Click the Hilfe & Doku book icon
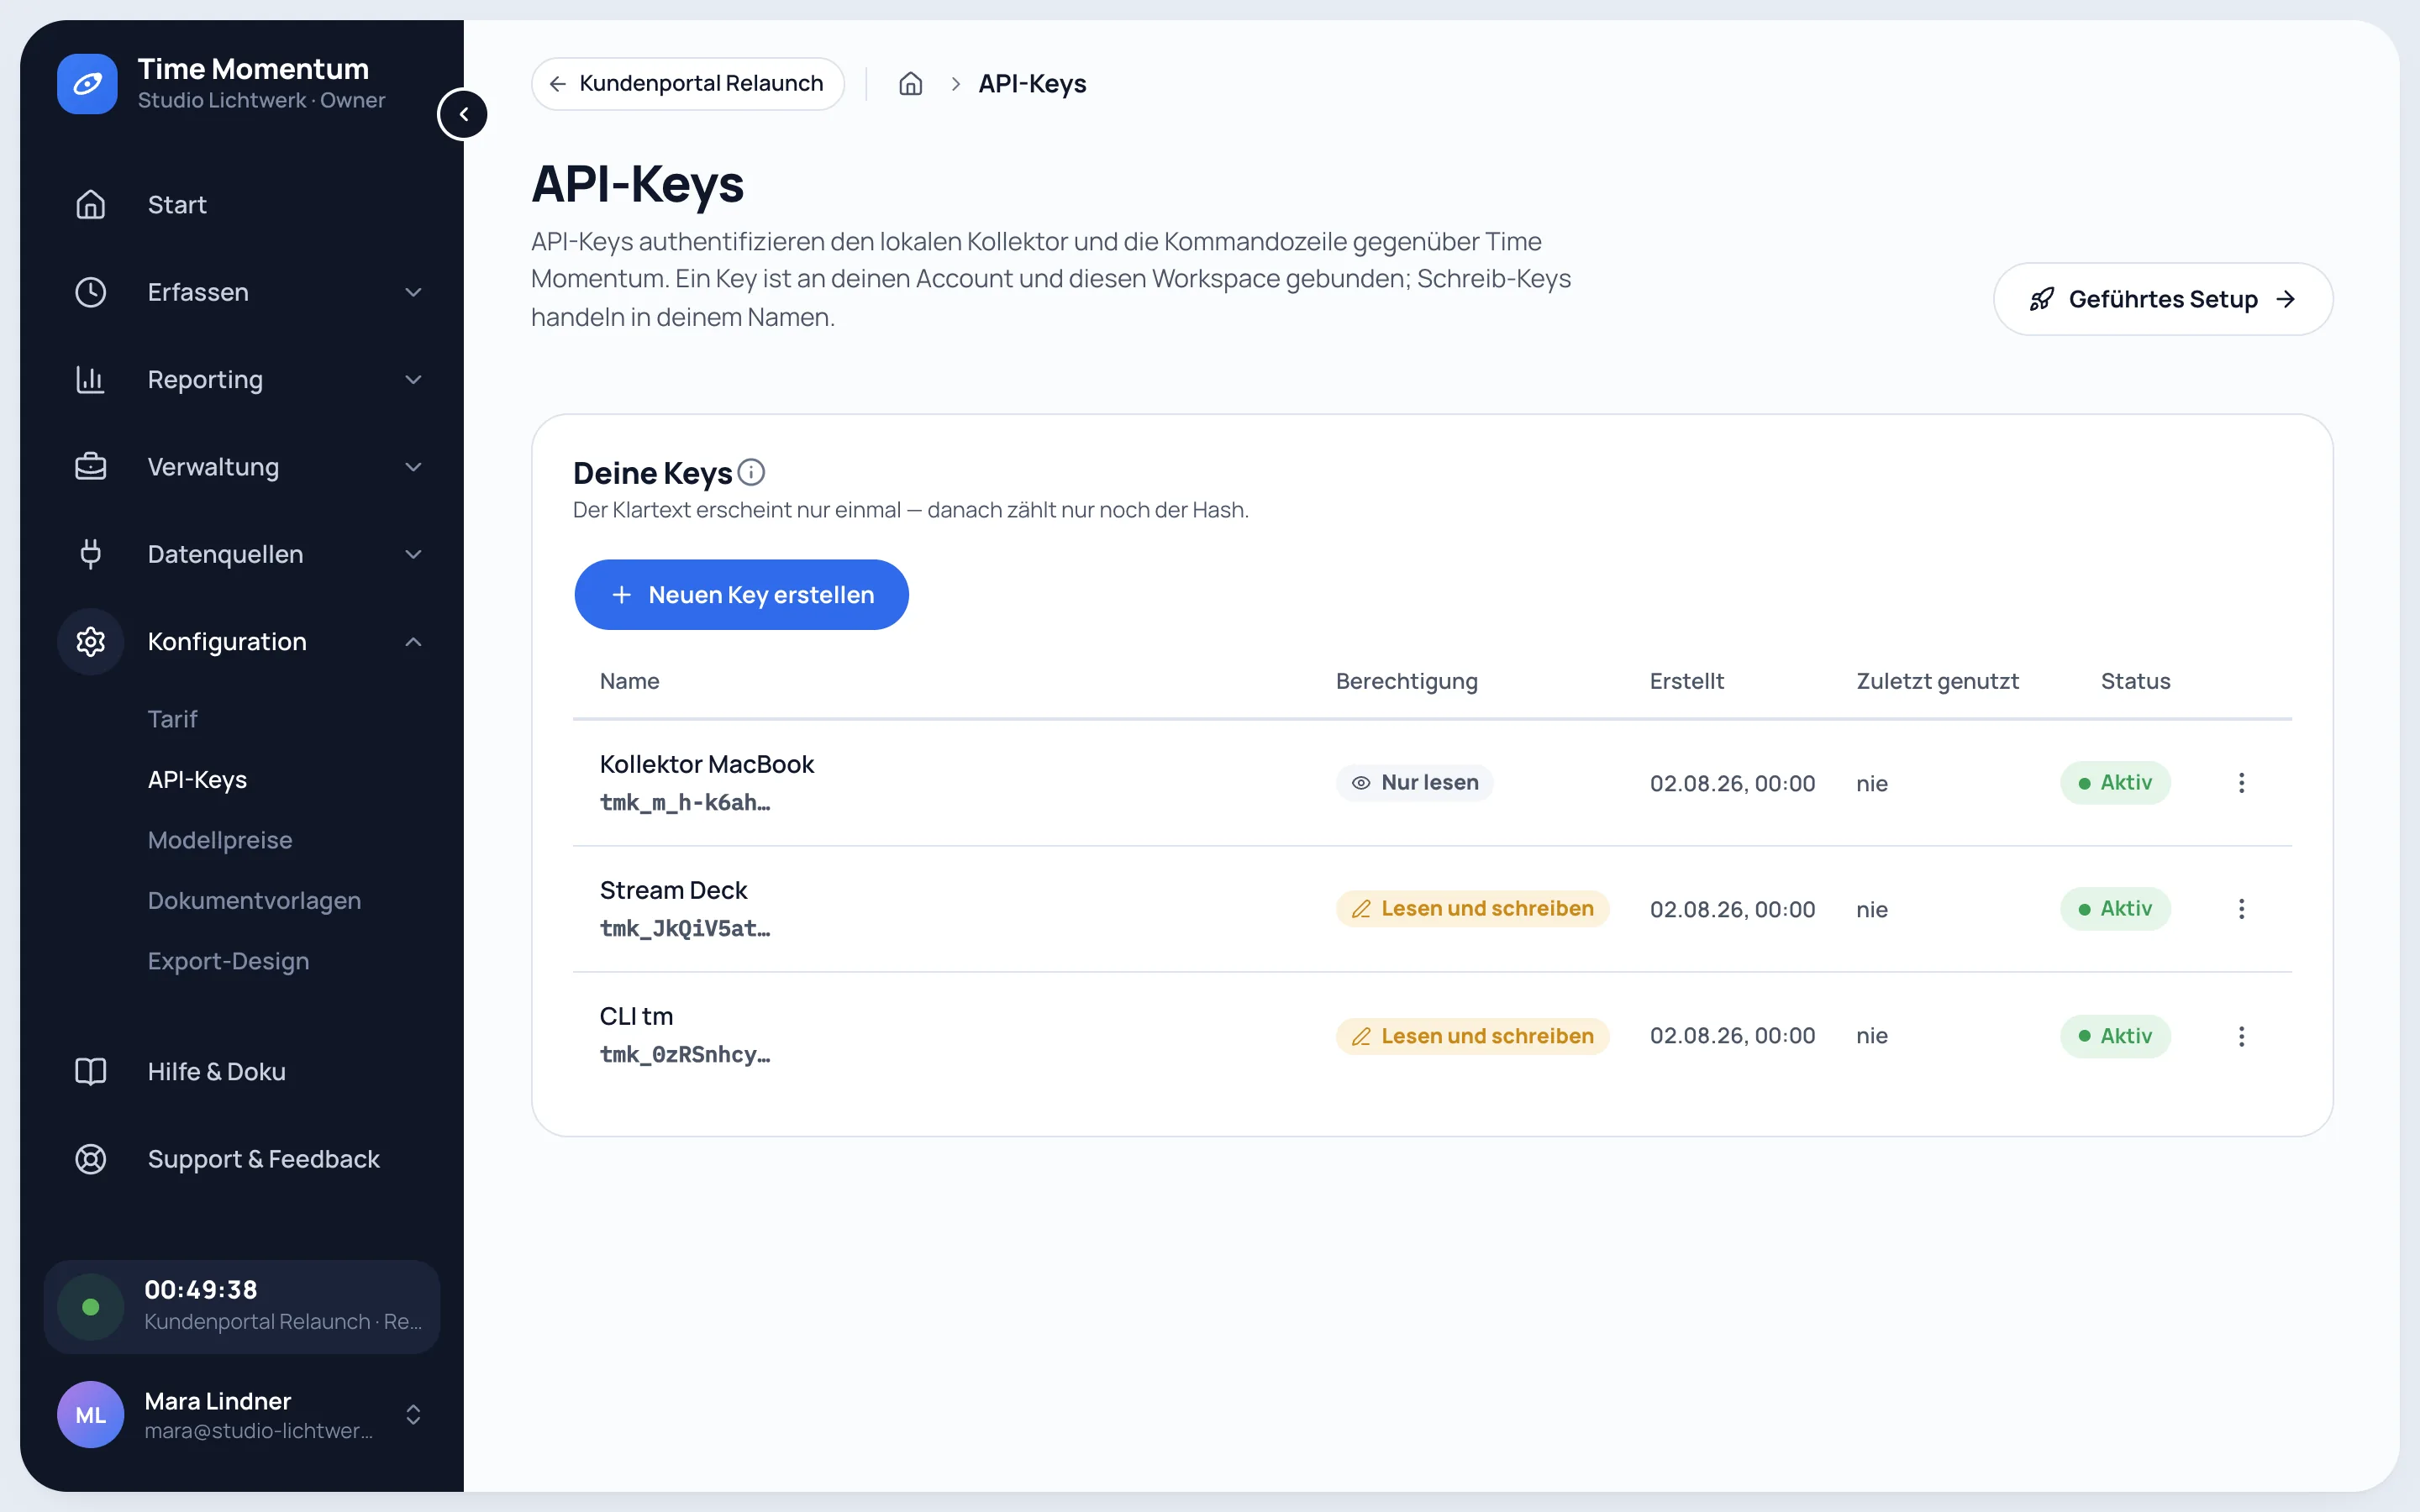 91,1072
